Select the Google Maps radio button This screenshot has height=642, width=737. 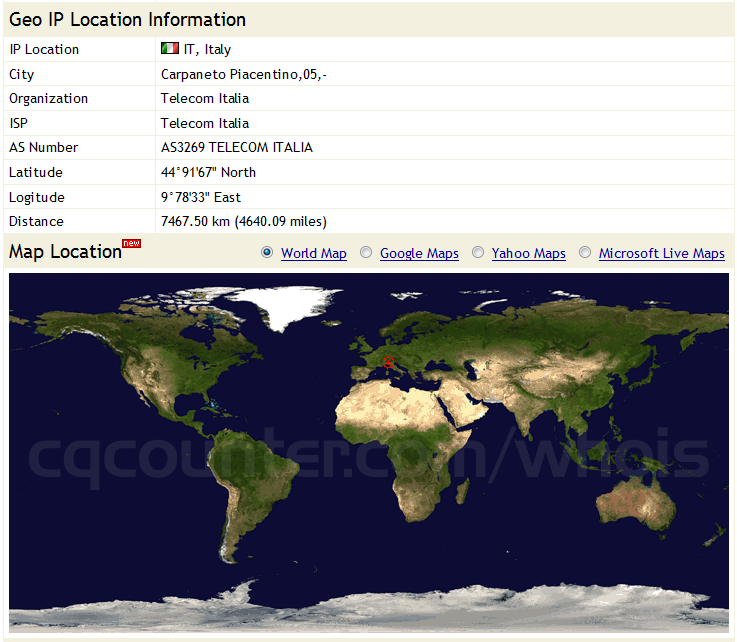coord(366,252)
